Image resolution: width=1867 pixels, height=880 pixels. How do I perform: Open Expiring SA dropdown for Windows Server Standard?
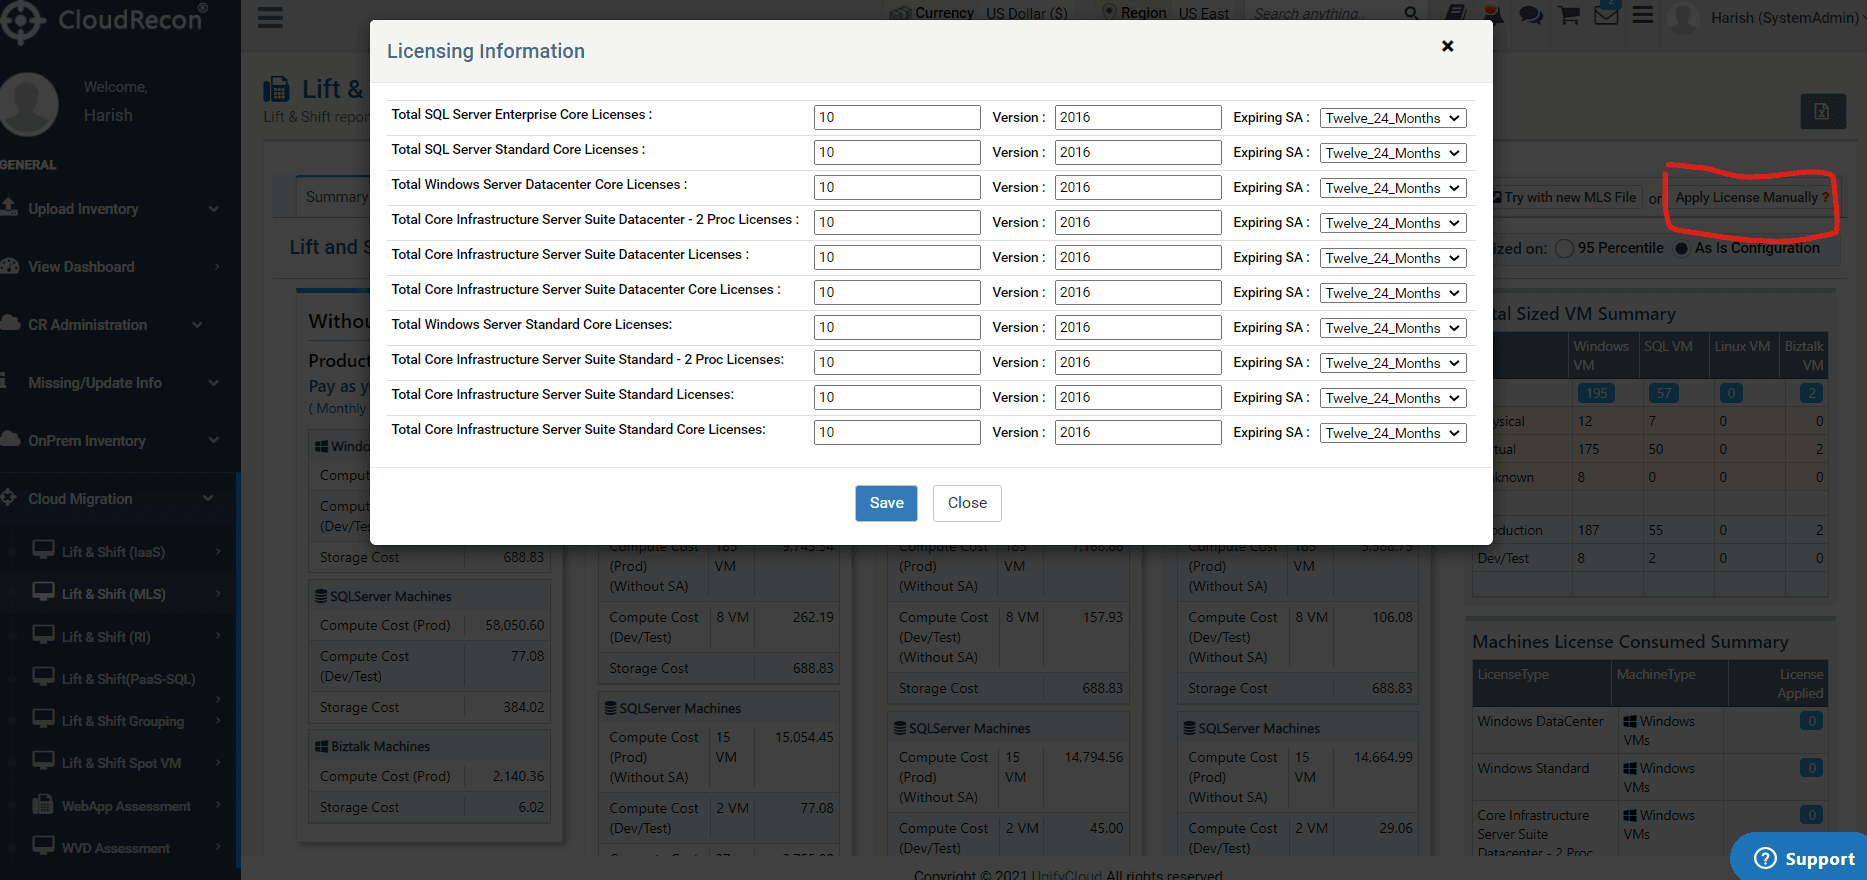1393,328
